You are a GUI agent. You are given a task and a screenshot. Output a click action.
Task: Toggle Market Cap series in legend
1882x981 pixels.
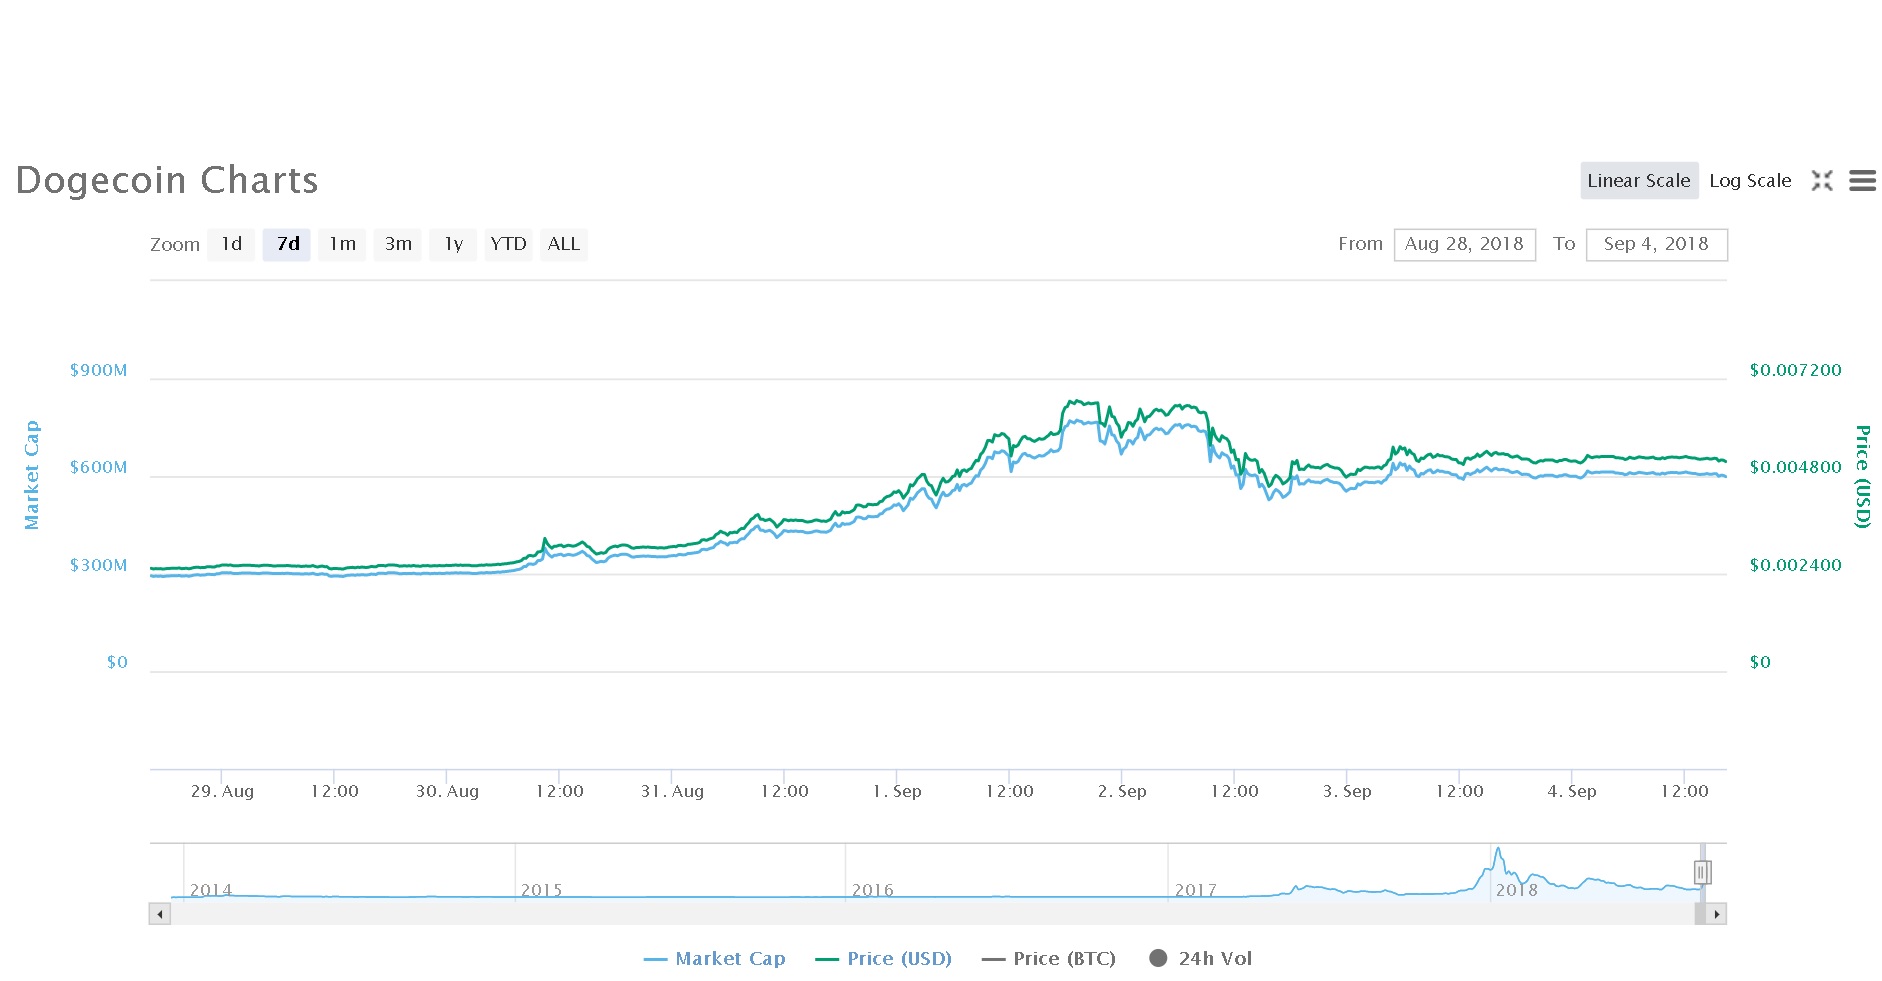(x=715, y=958)
